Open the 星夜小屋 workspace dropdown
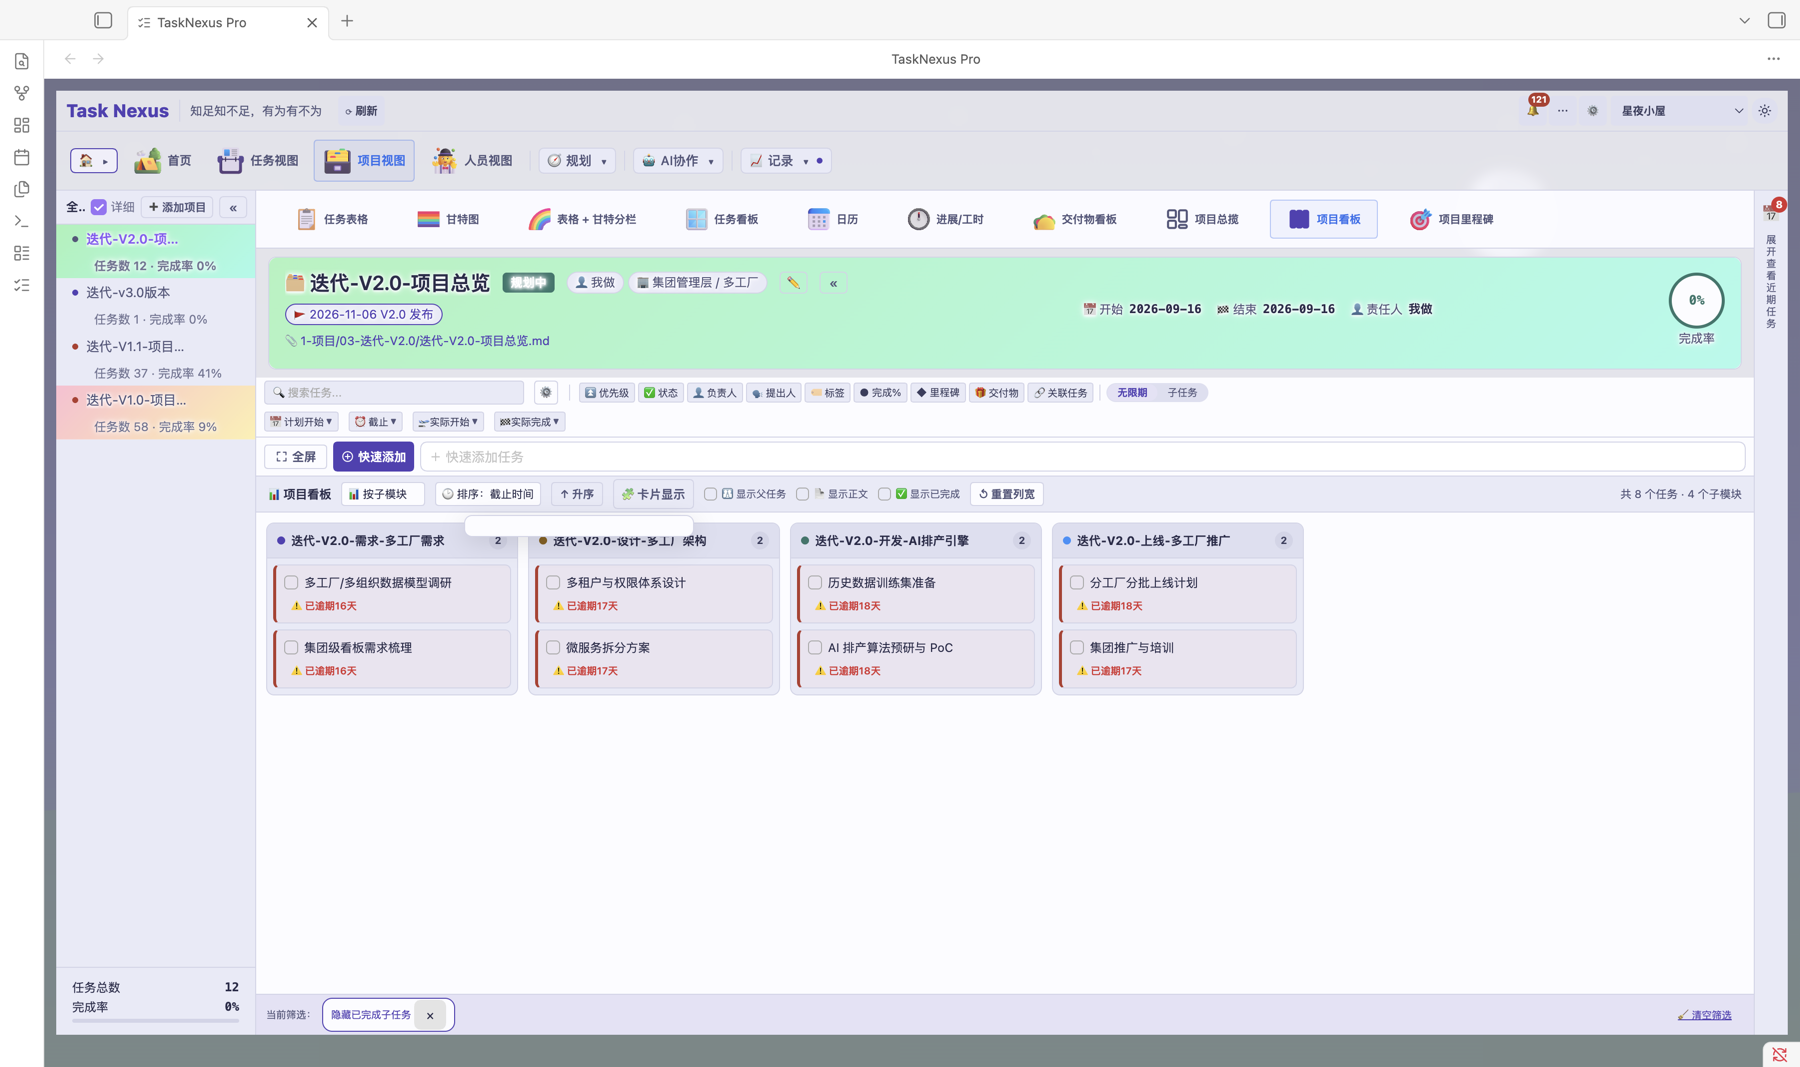Screen dimensions: 1800x1067 1682,111
